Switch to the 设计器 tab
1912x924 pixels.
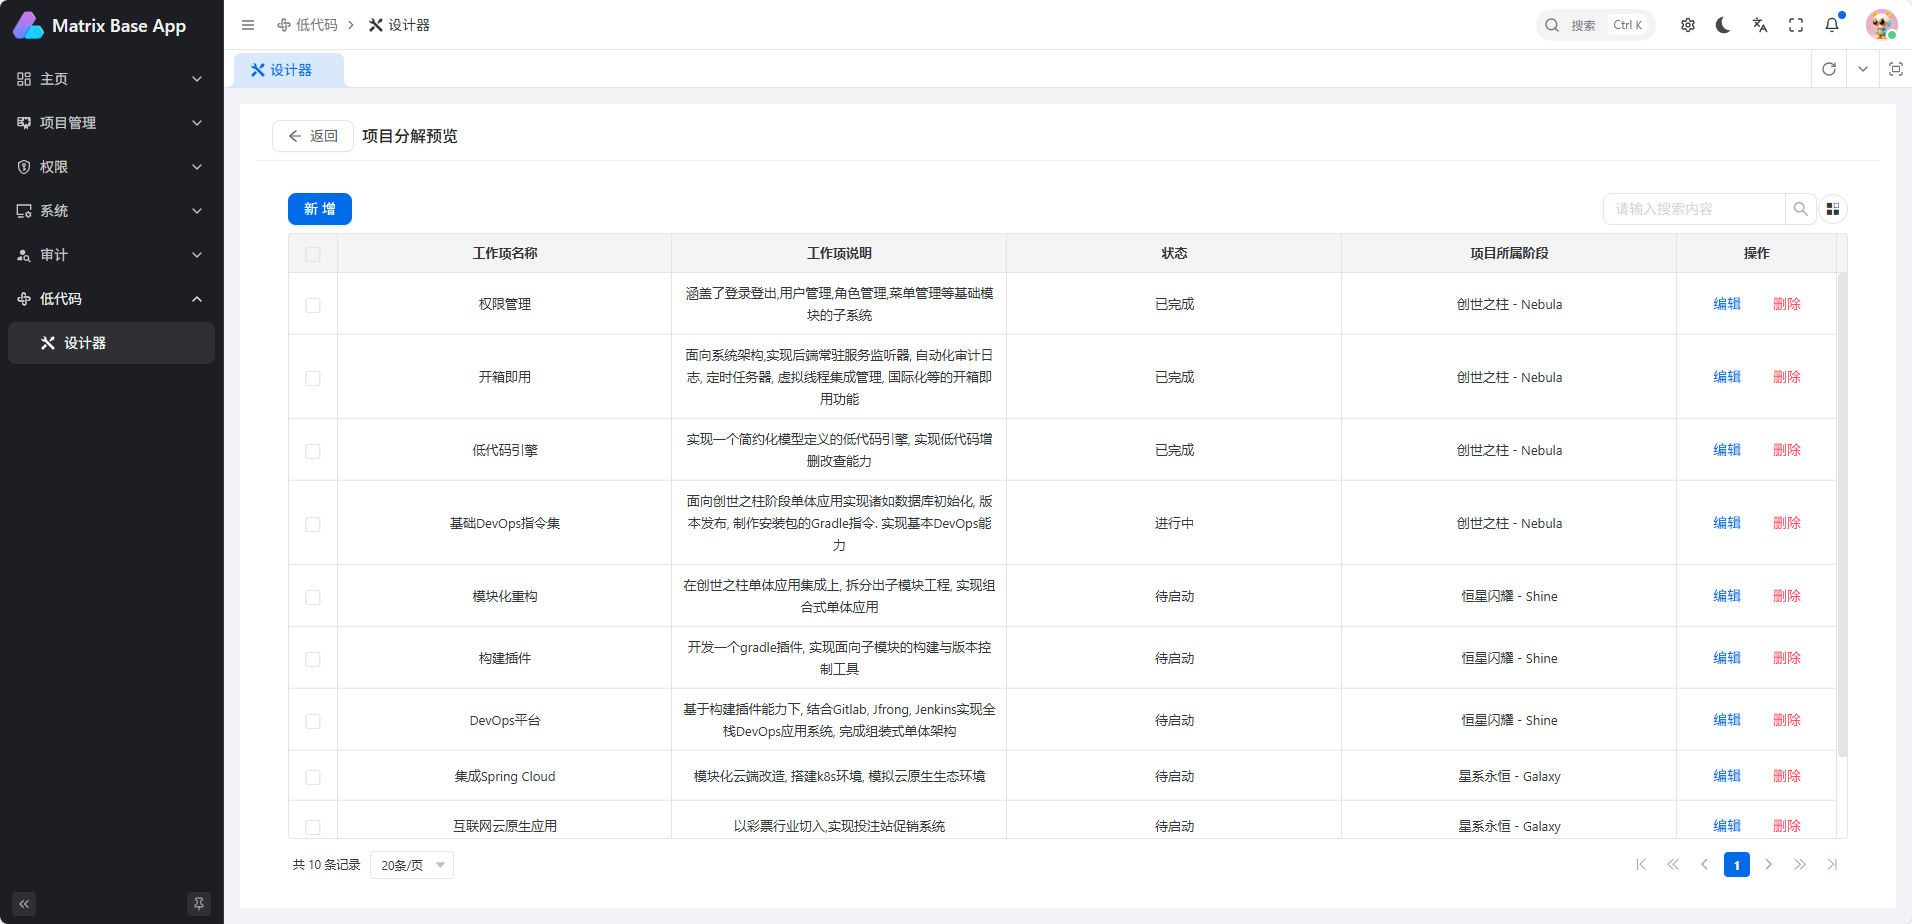tap(289, 70)
